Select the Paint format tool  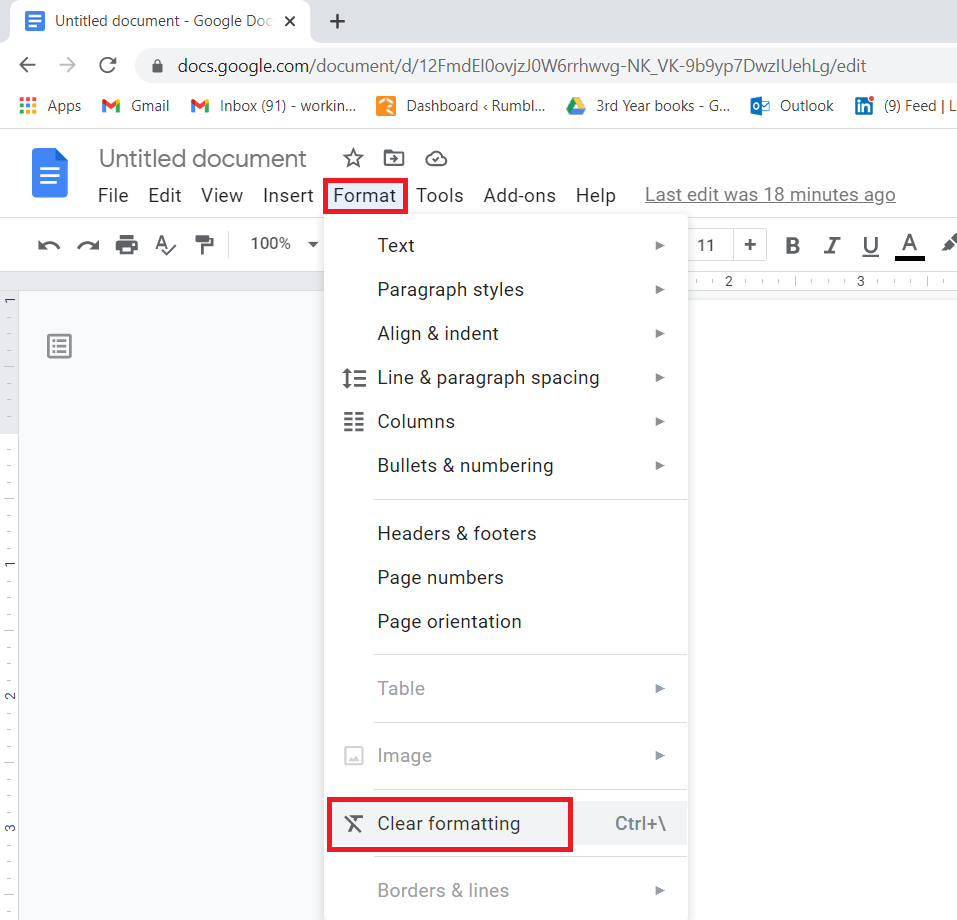[205, 245]
